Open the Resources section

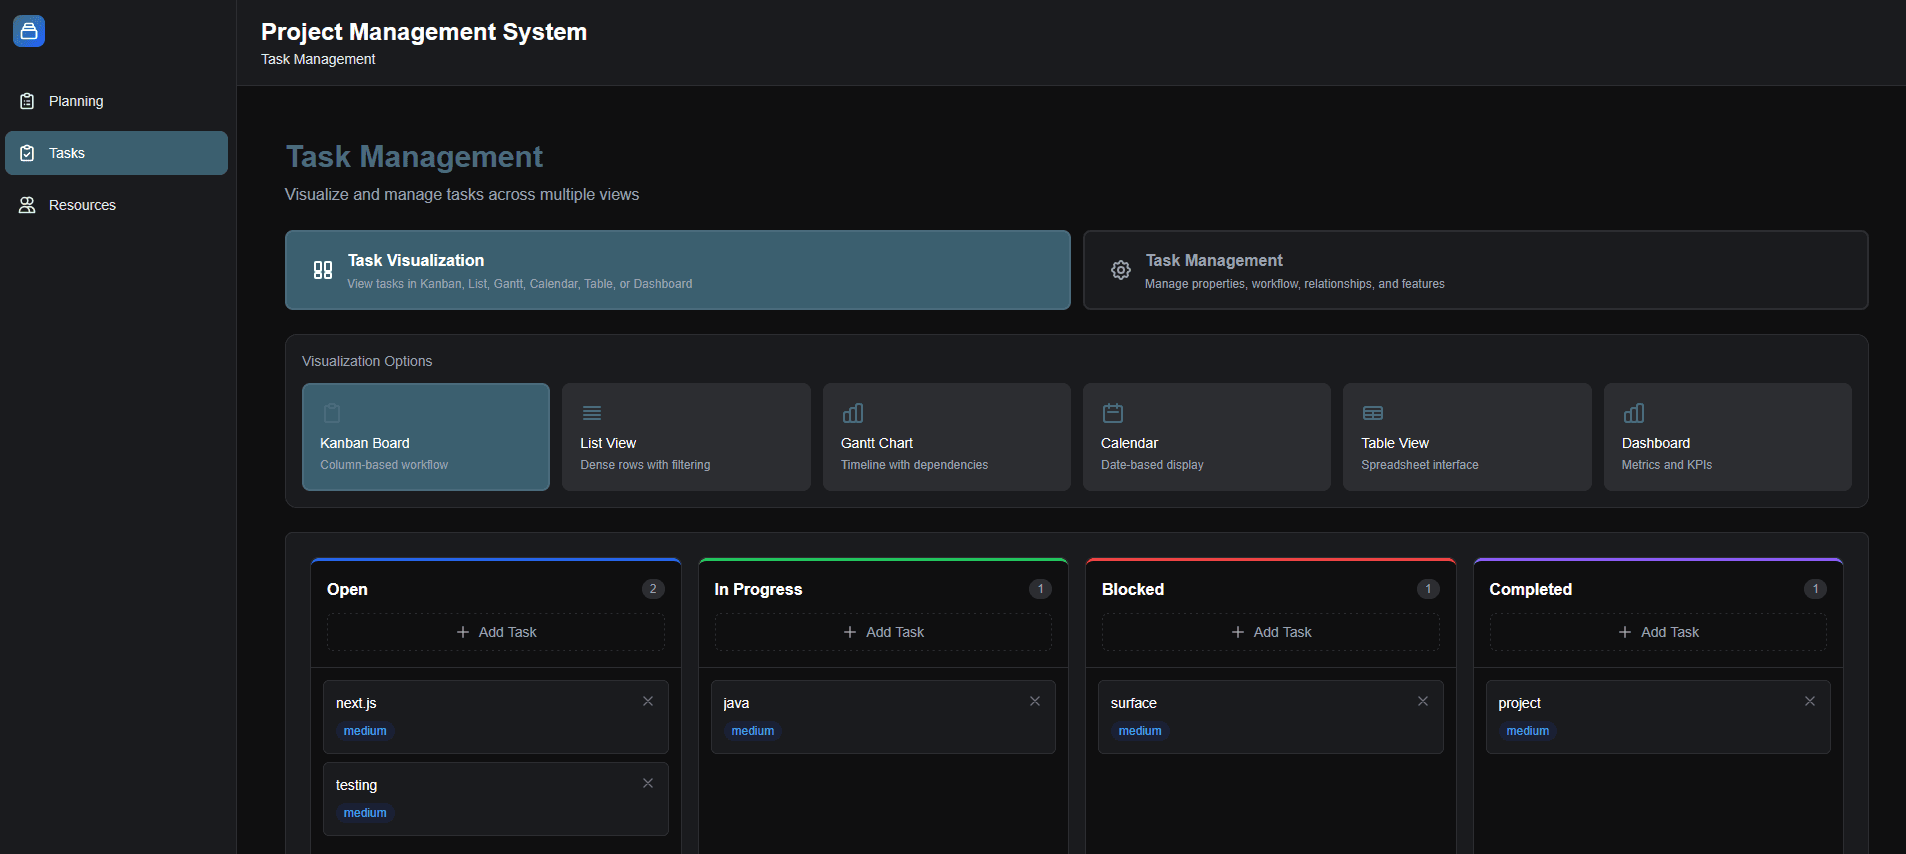pos(116,205)
